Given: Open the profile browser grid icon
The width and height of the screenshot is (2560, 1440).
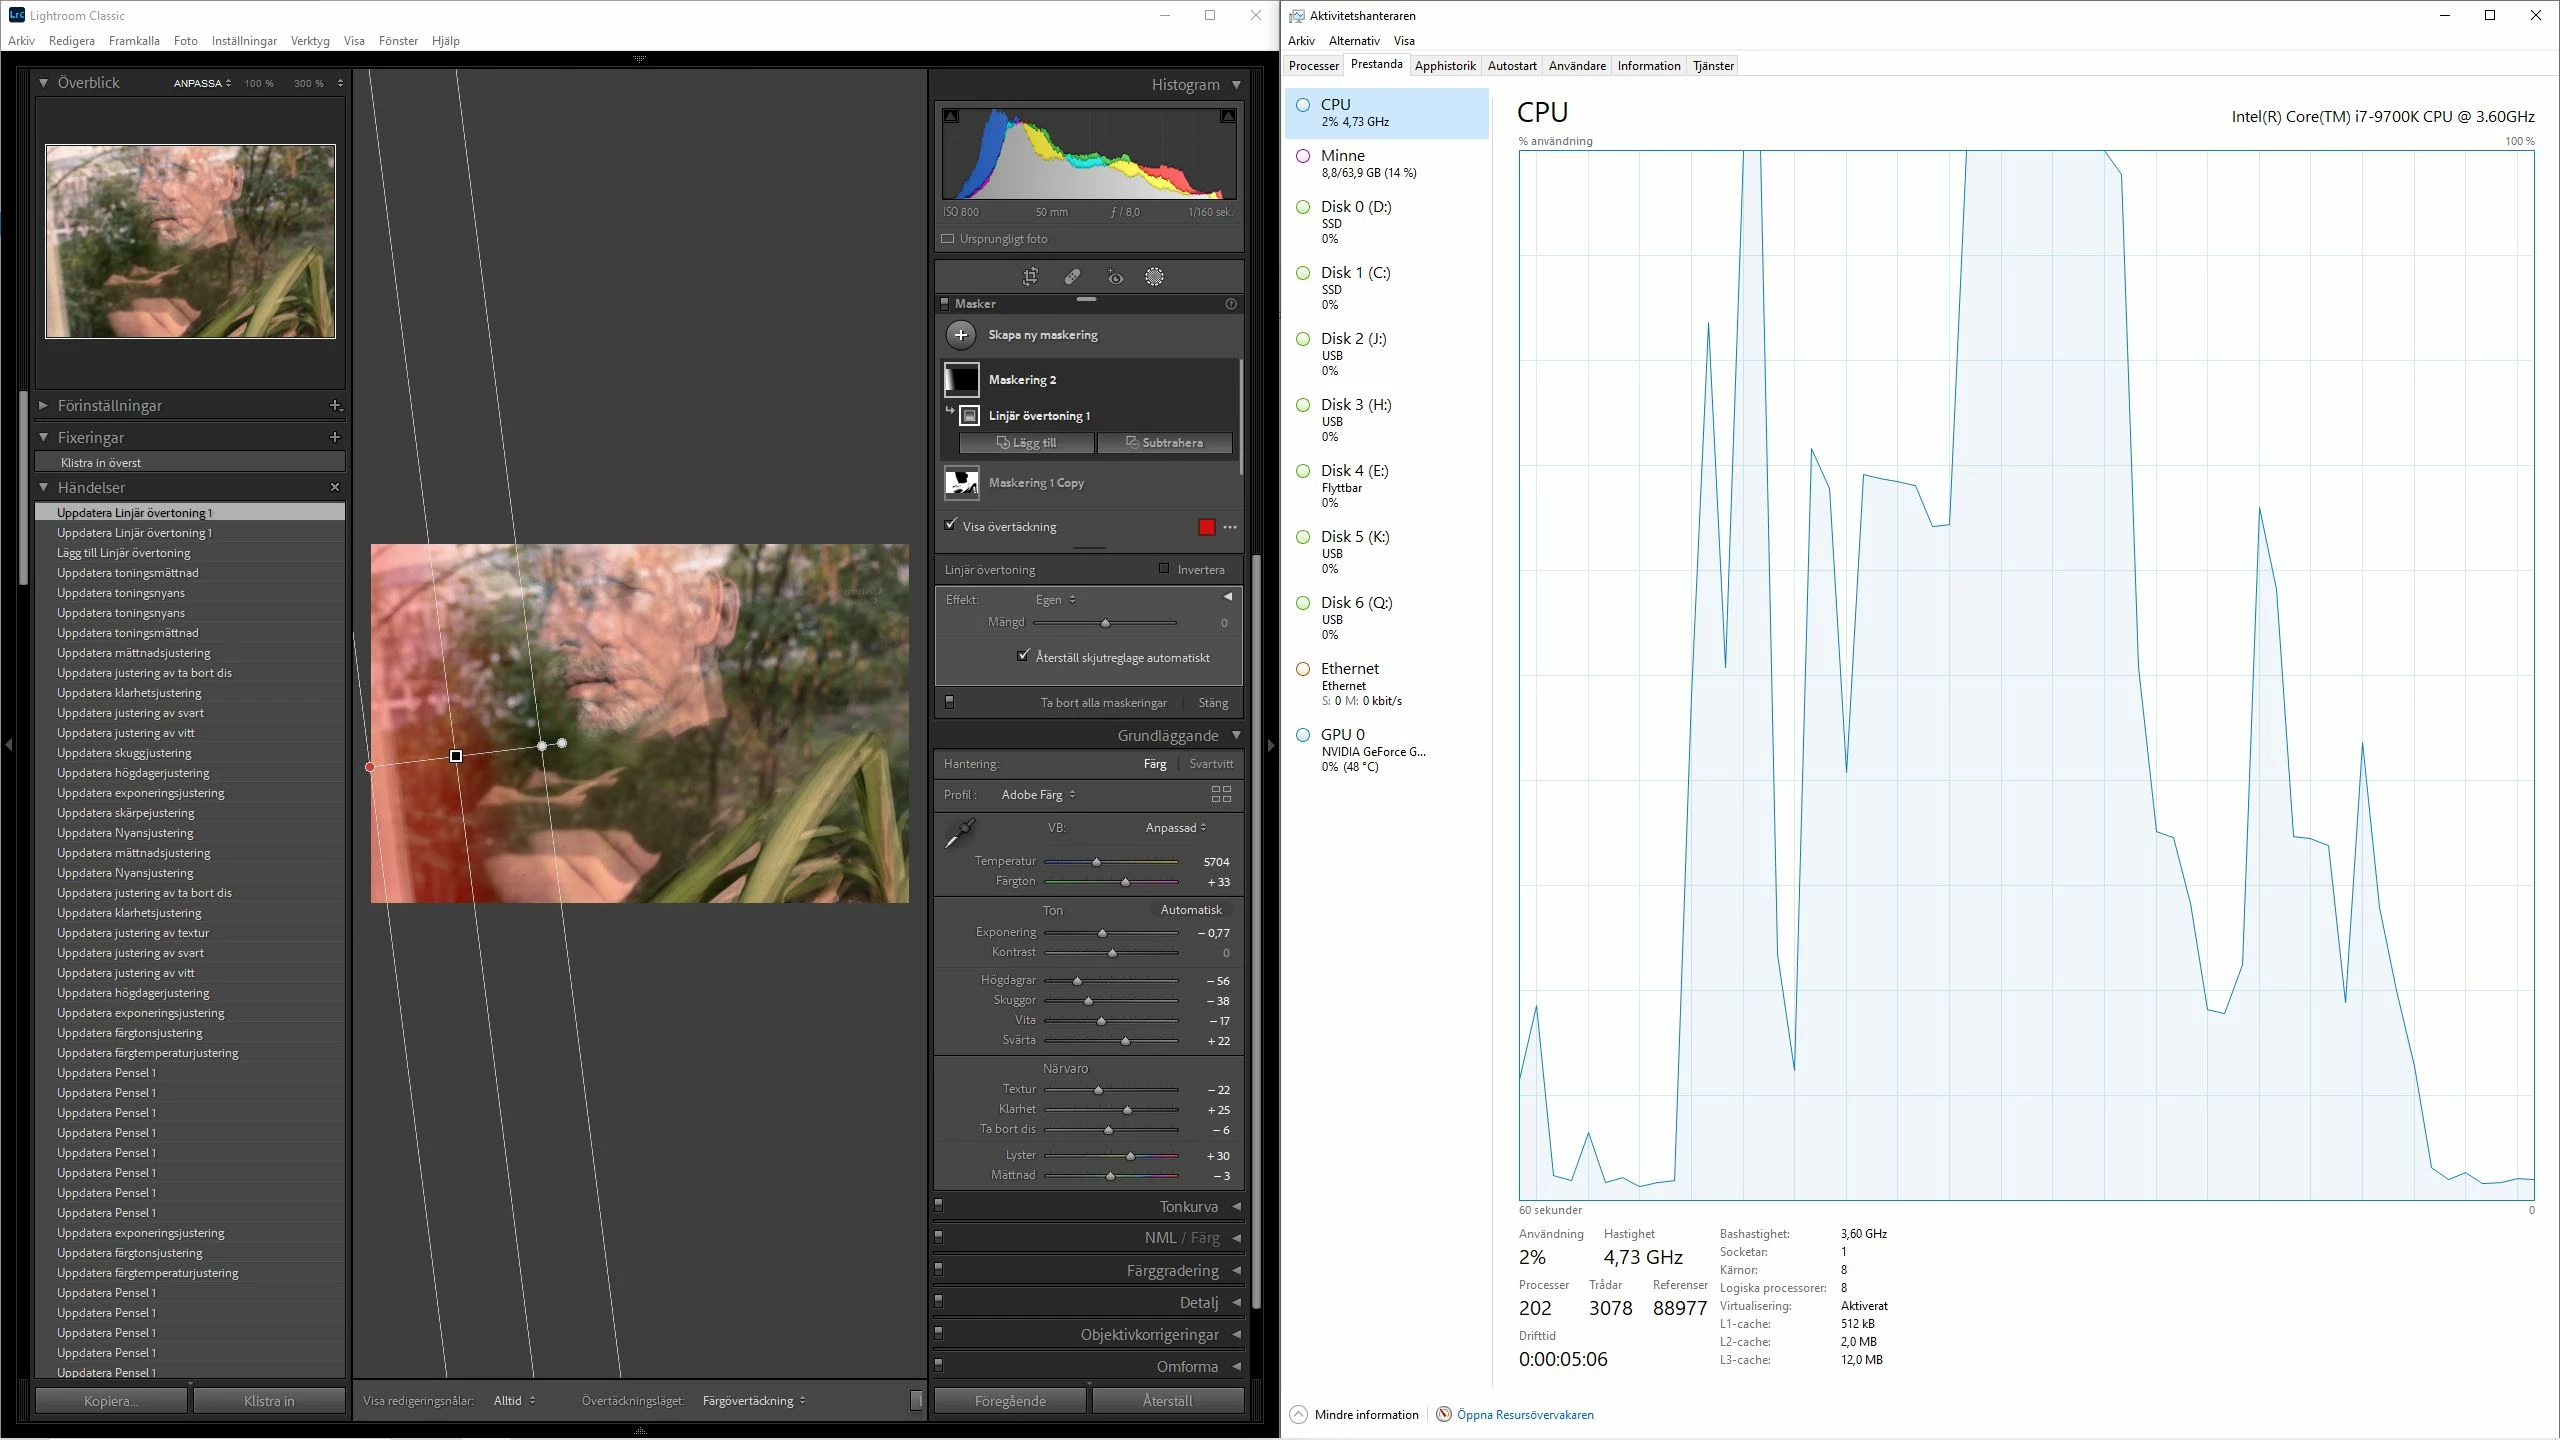Looking at the screenshot, I should (x=1221, y=794).
